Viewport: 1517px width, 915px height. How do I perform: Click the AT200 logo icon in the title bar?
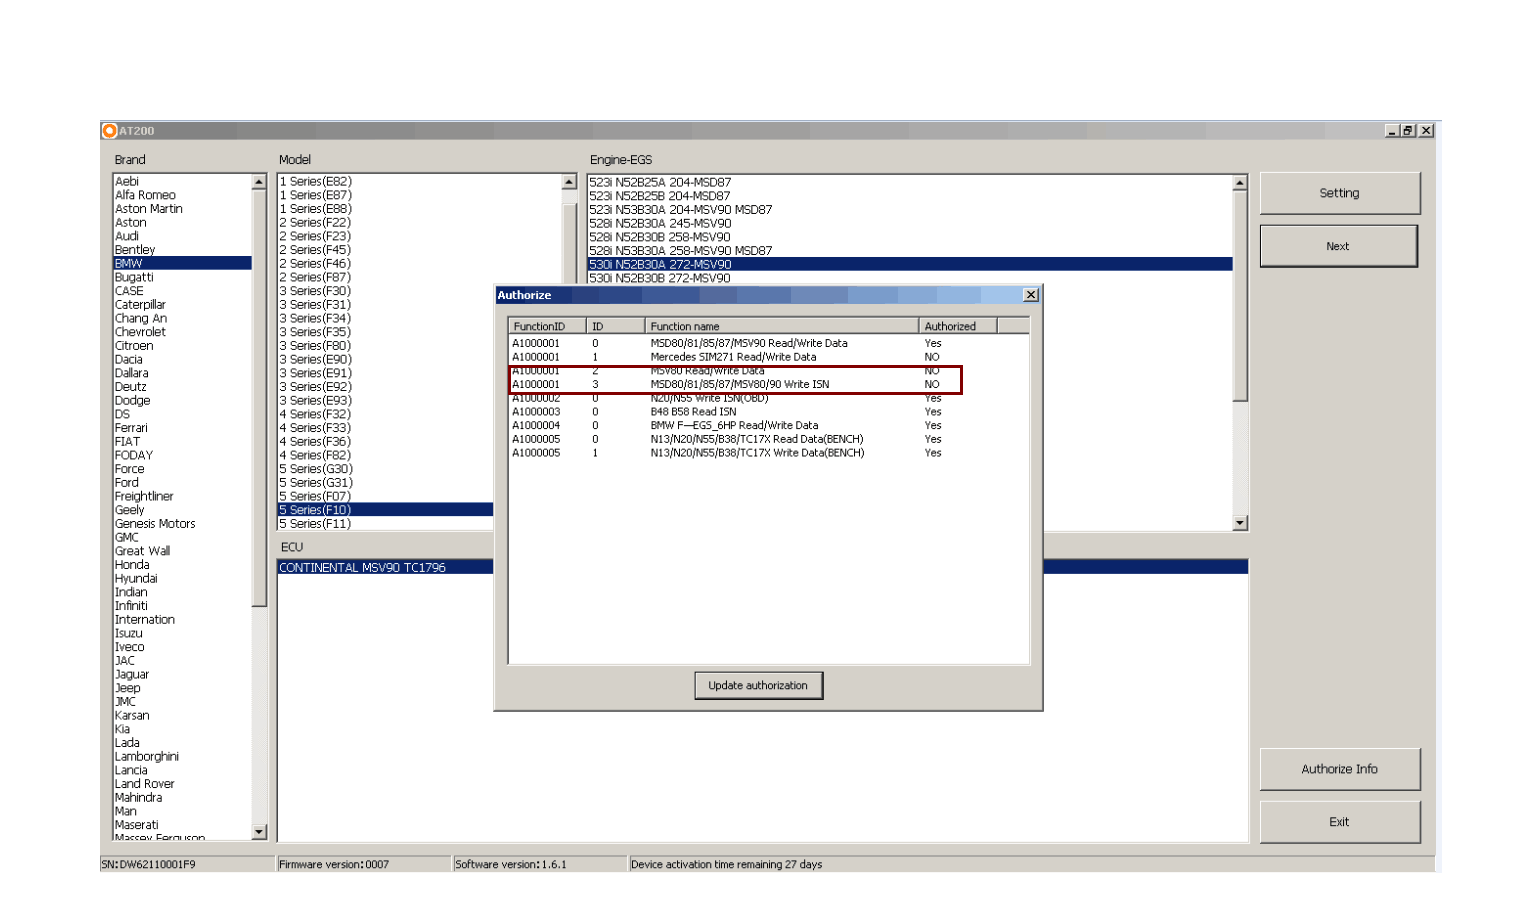pos(110,130)
